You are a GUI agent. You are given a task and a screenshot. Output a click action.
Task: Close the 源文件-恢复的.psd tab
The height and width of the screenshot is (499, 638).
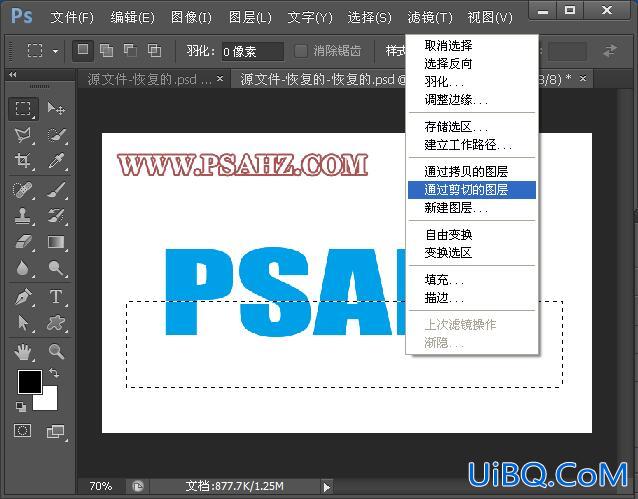220,78
